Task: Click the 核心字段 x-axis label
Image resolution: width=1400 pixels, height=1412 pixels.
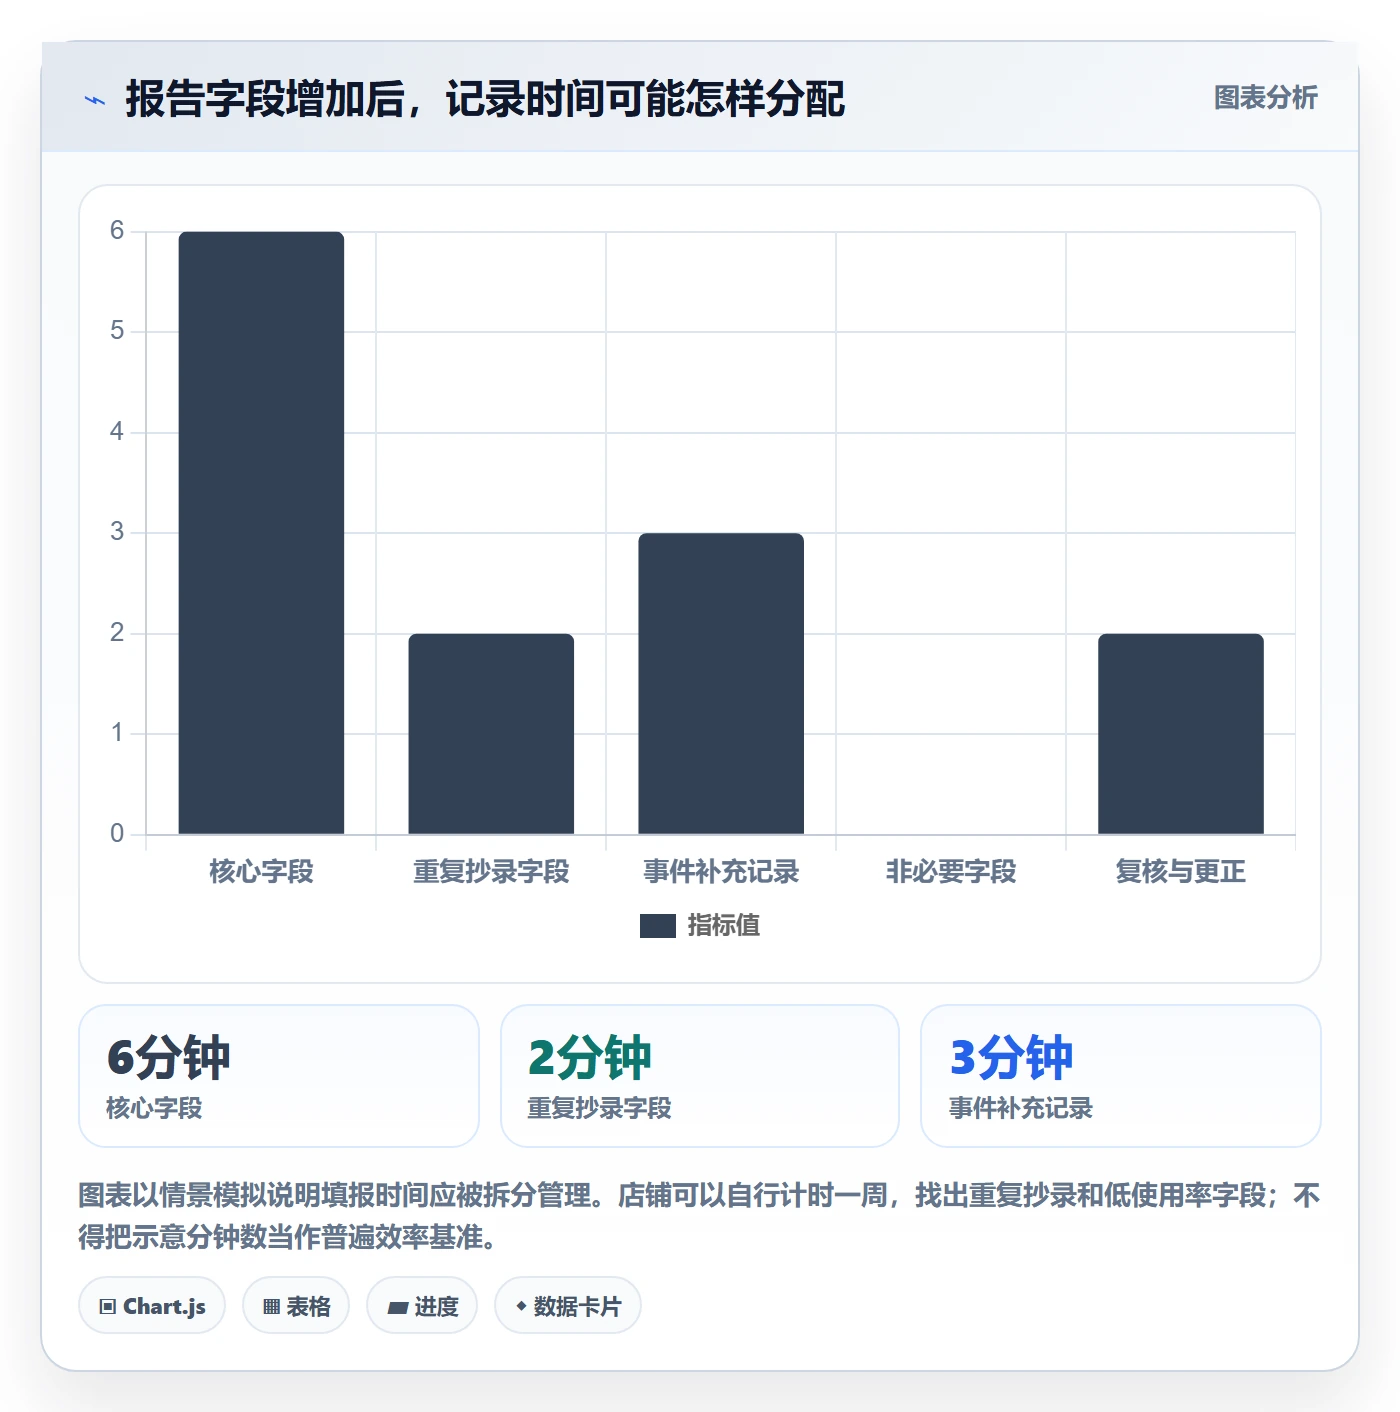Action: click(261, 872)
